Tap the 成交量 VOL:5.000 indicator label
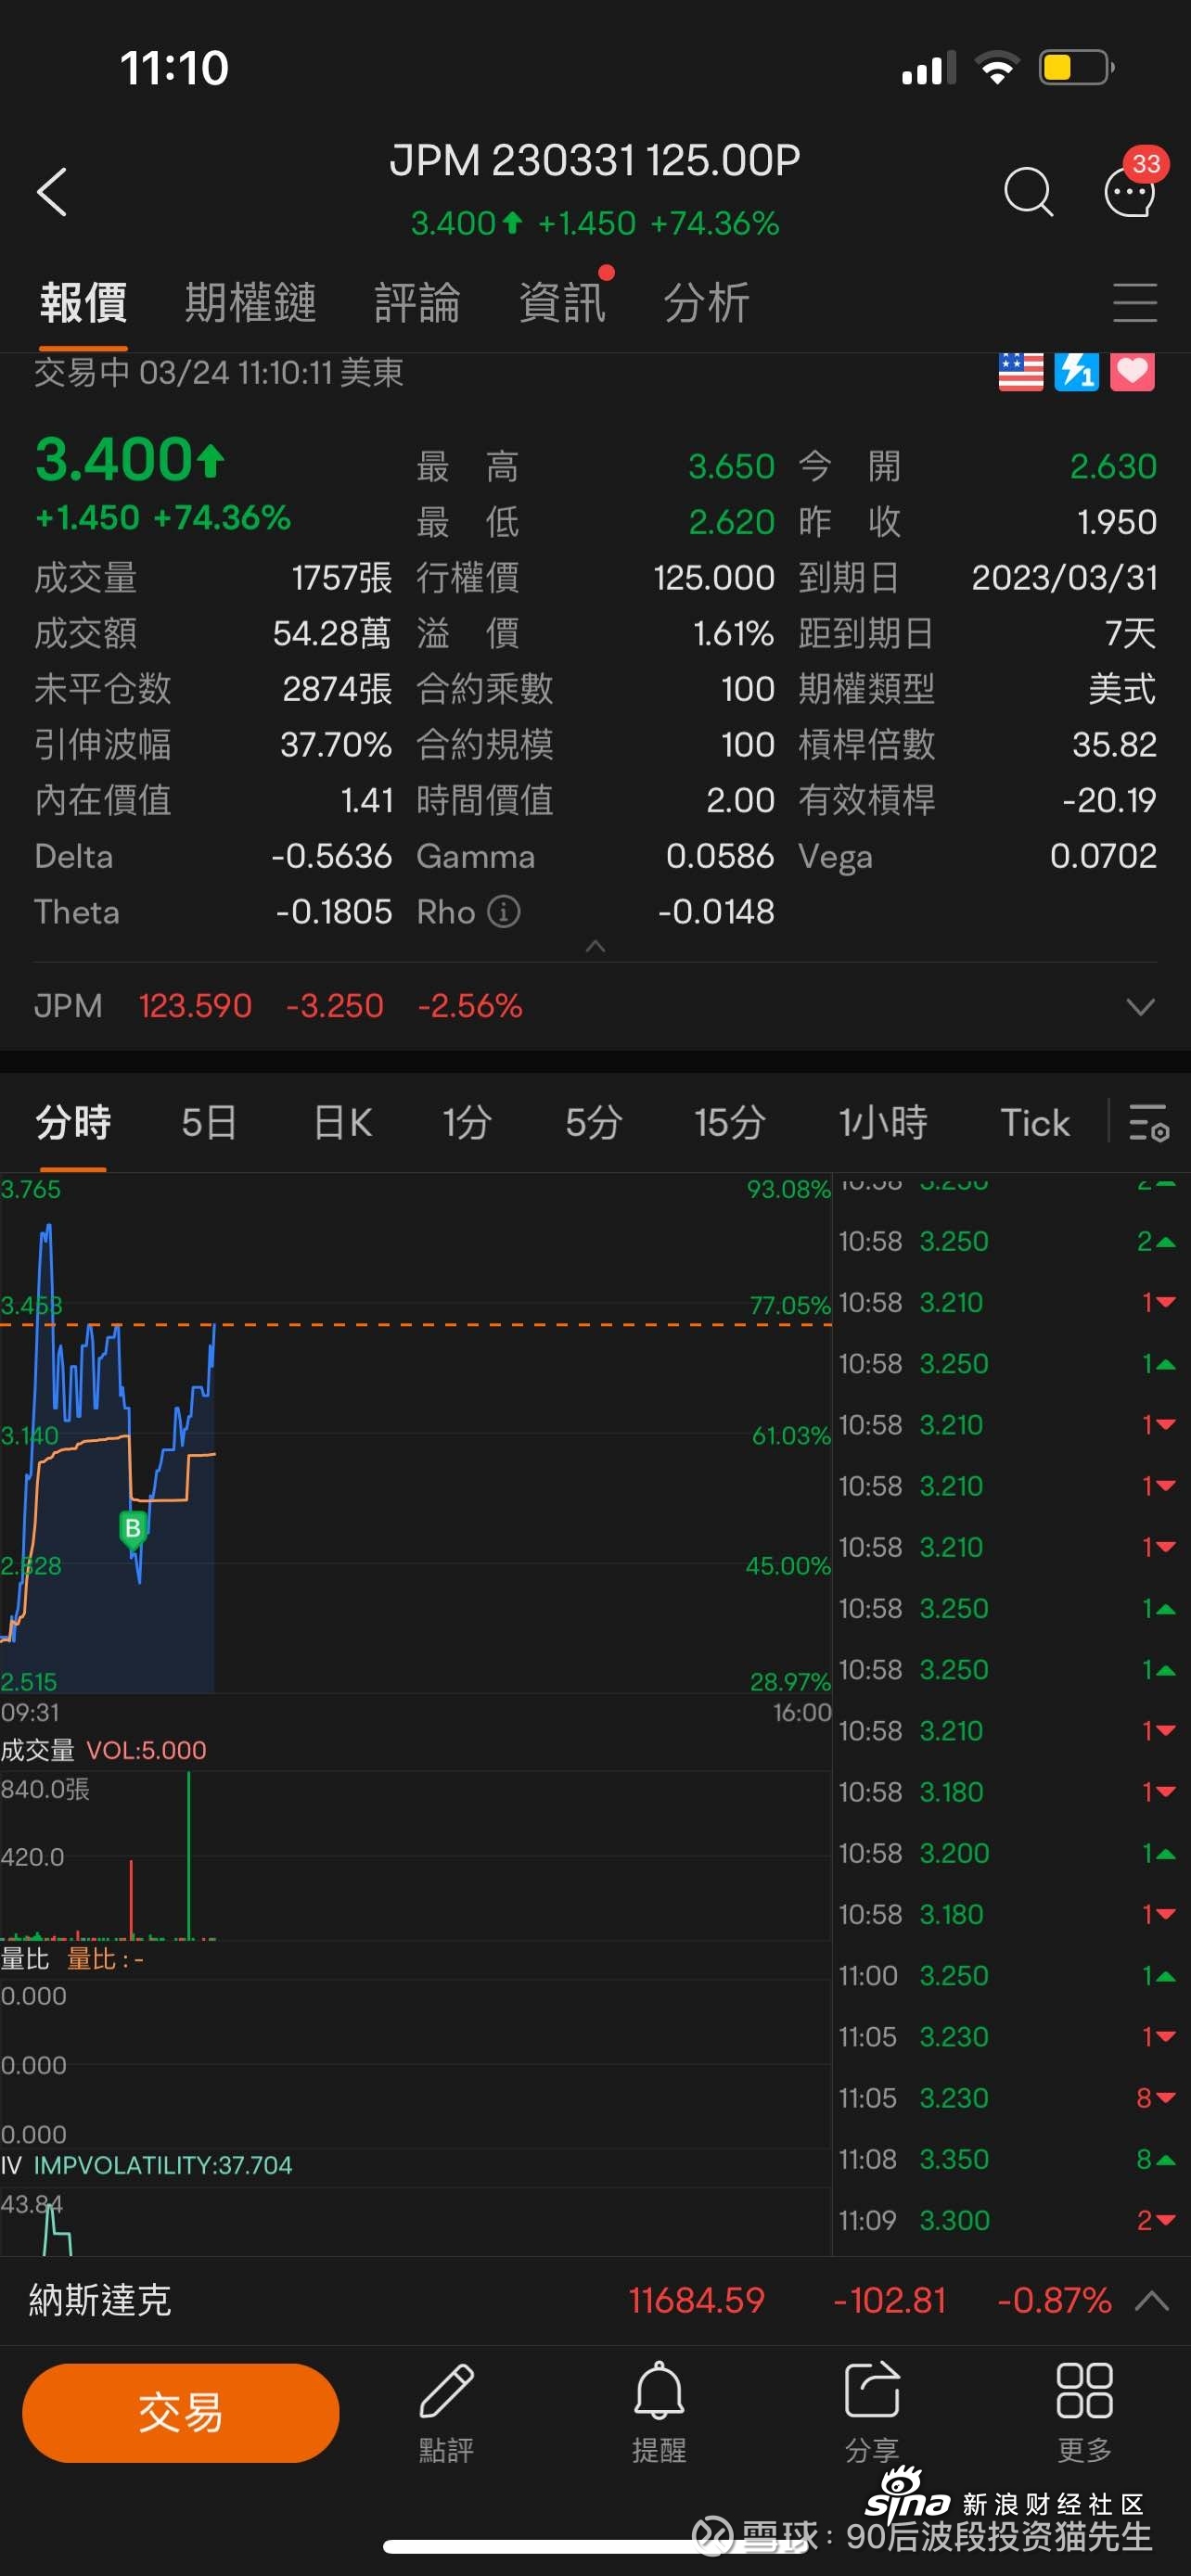 pyautogui.click(x=104, y=1750)
